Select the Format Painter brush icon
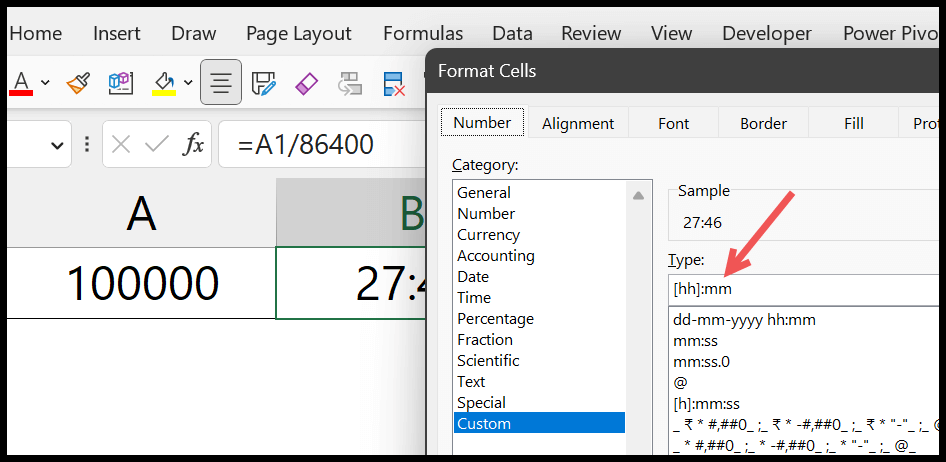This screenshot has height=462, width=946. (x=78, y=83)
